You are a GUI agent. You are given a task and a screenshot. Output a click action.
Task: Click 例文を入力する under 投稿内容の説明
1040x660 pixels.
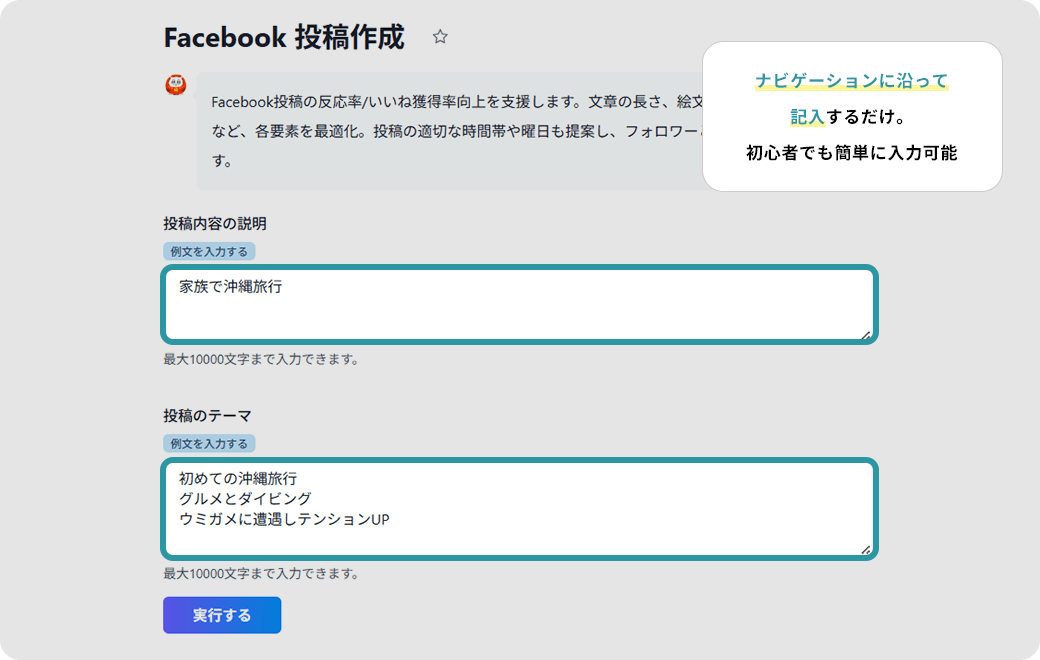[x=209, y=251]
